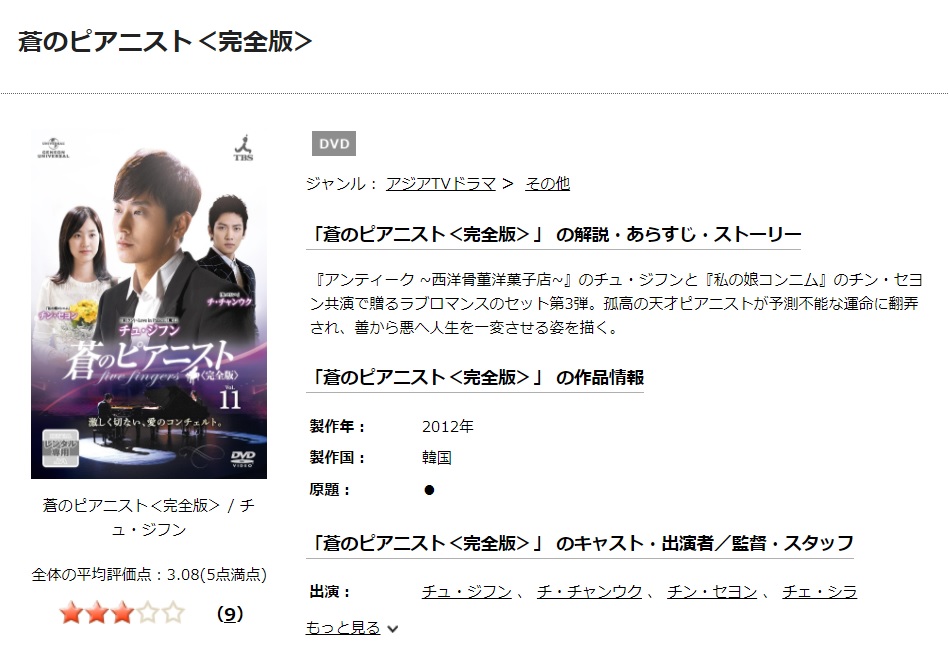Click the DVD cover thumbnail image
The height and width of the screenshot is (657, 948).
pyautogui.click(x=149, y=305)
